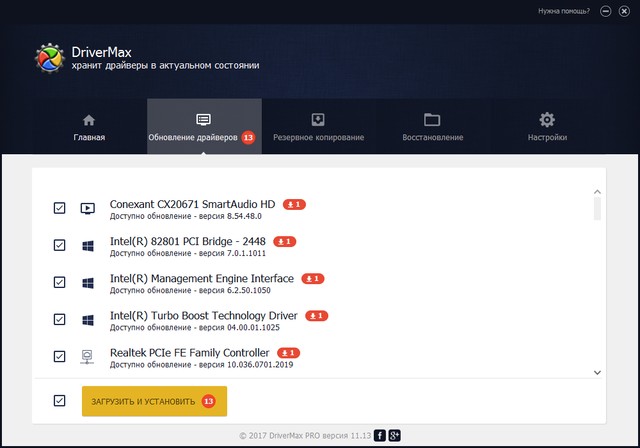This screenshot has height=448, width=640.
Task: Uncheck Realtek PCIe FE Family Controller
Action: [x=60, y=356]
